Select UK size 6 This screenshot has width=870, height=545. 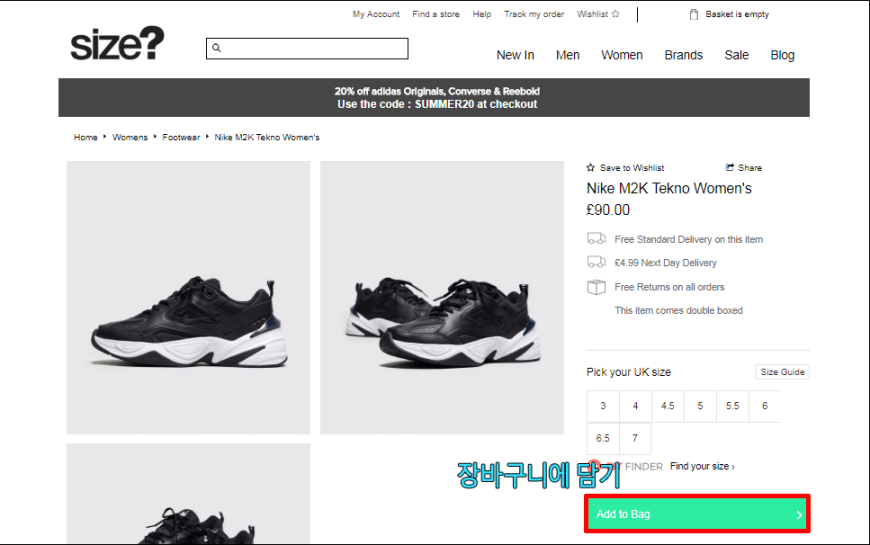pos(765,406)
